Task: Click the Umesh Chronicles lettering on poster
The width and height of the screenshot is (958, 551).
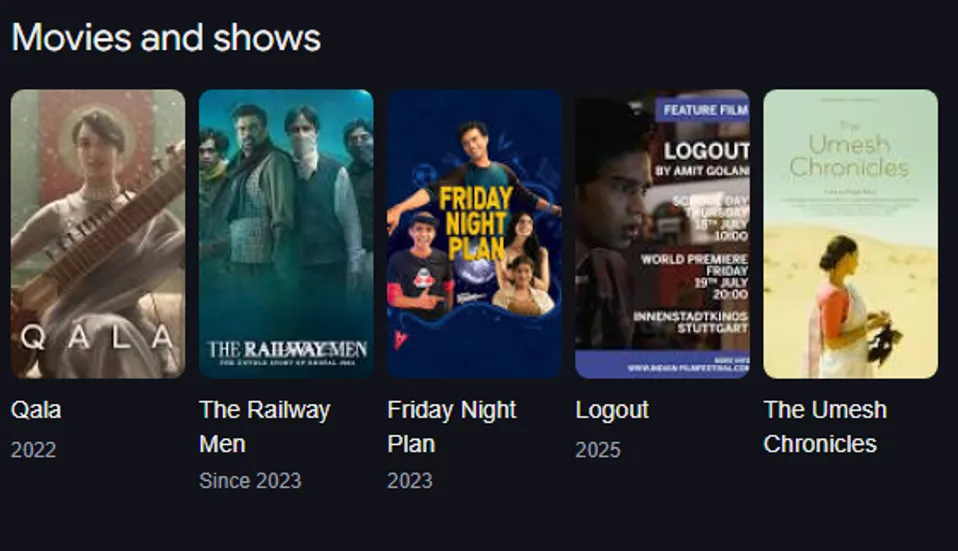Action: tap(849, 154)
